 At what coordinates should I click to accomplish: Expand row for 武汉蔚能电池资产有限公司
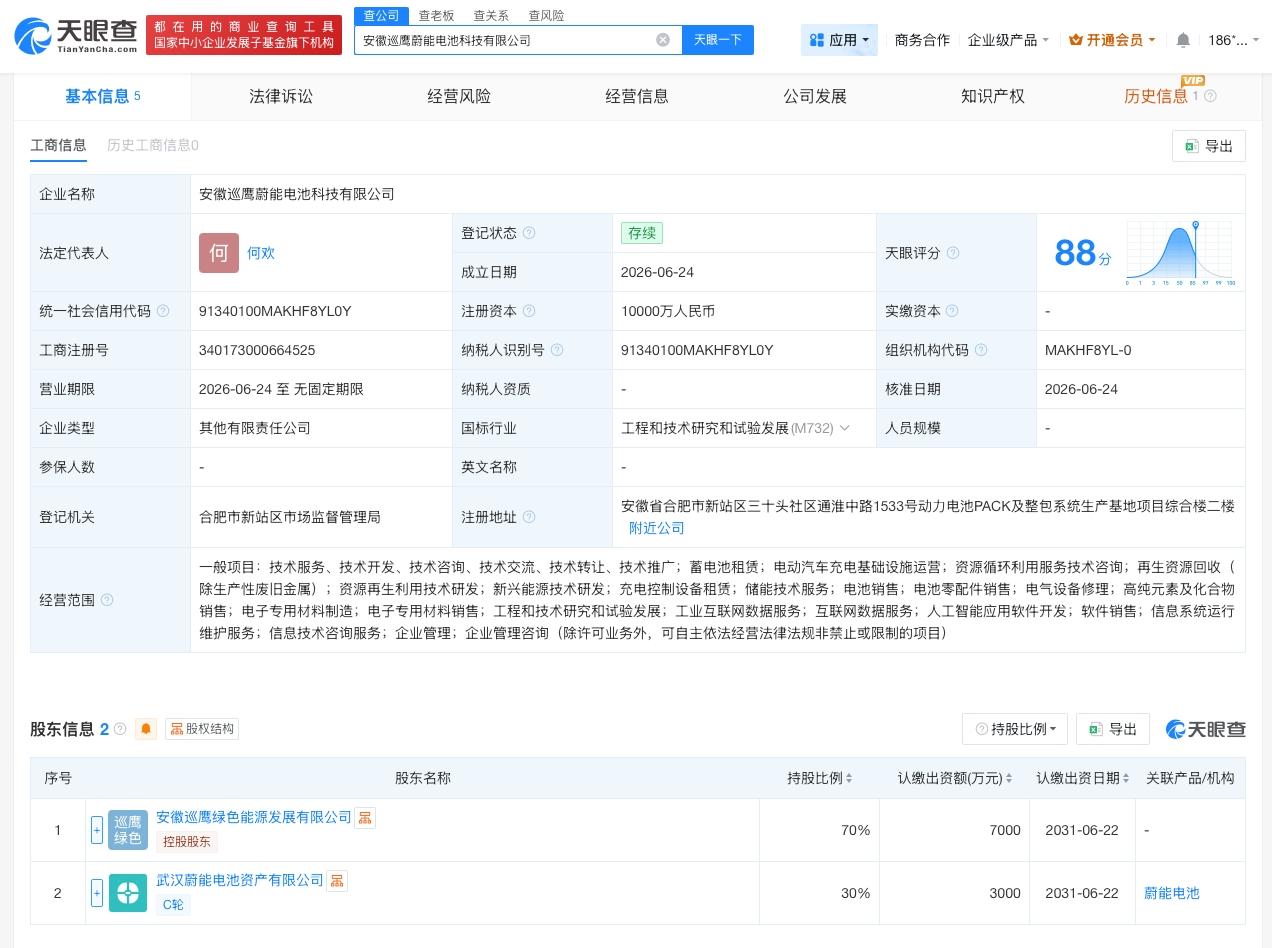(97, 893)
